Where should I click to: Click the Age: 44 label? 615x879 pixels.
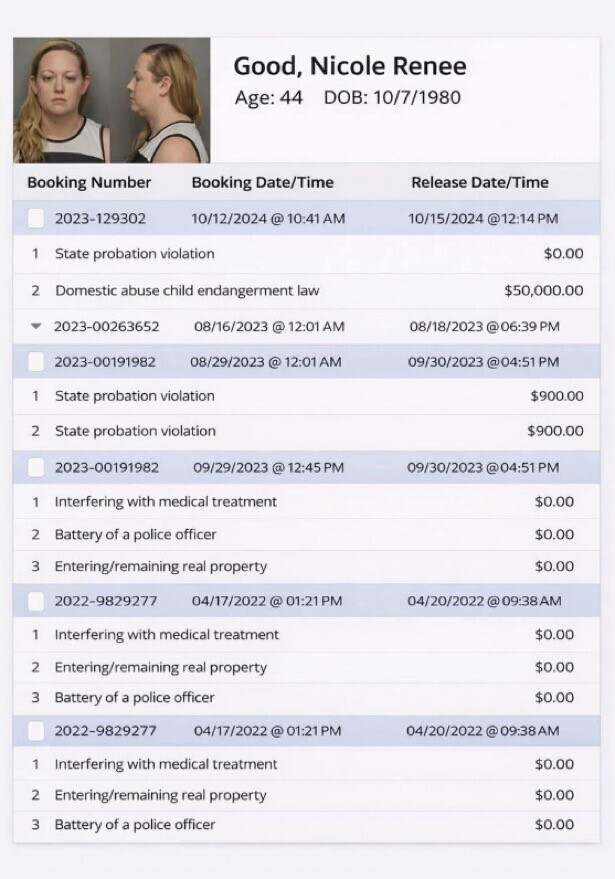coord(268,98)
